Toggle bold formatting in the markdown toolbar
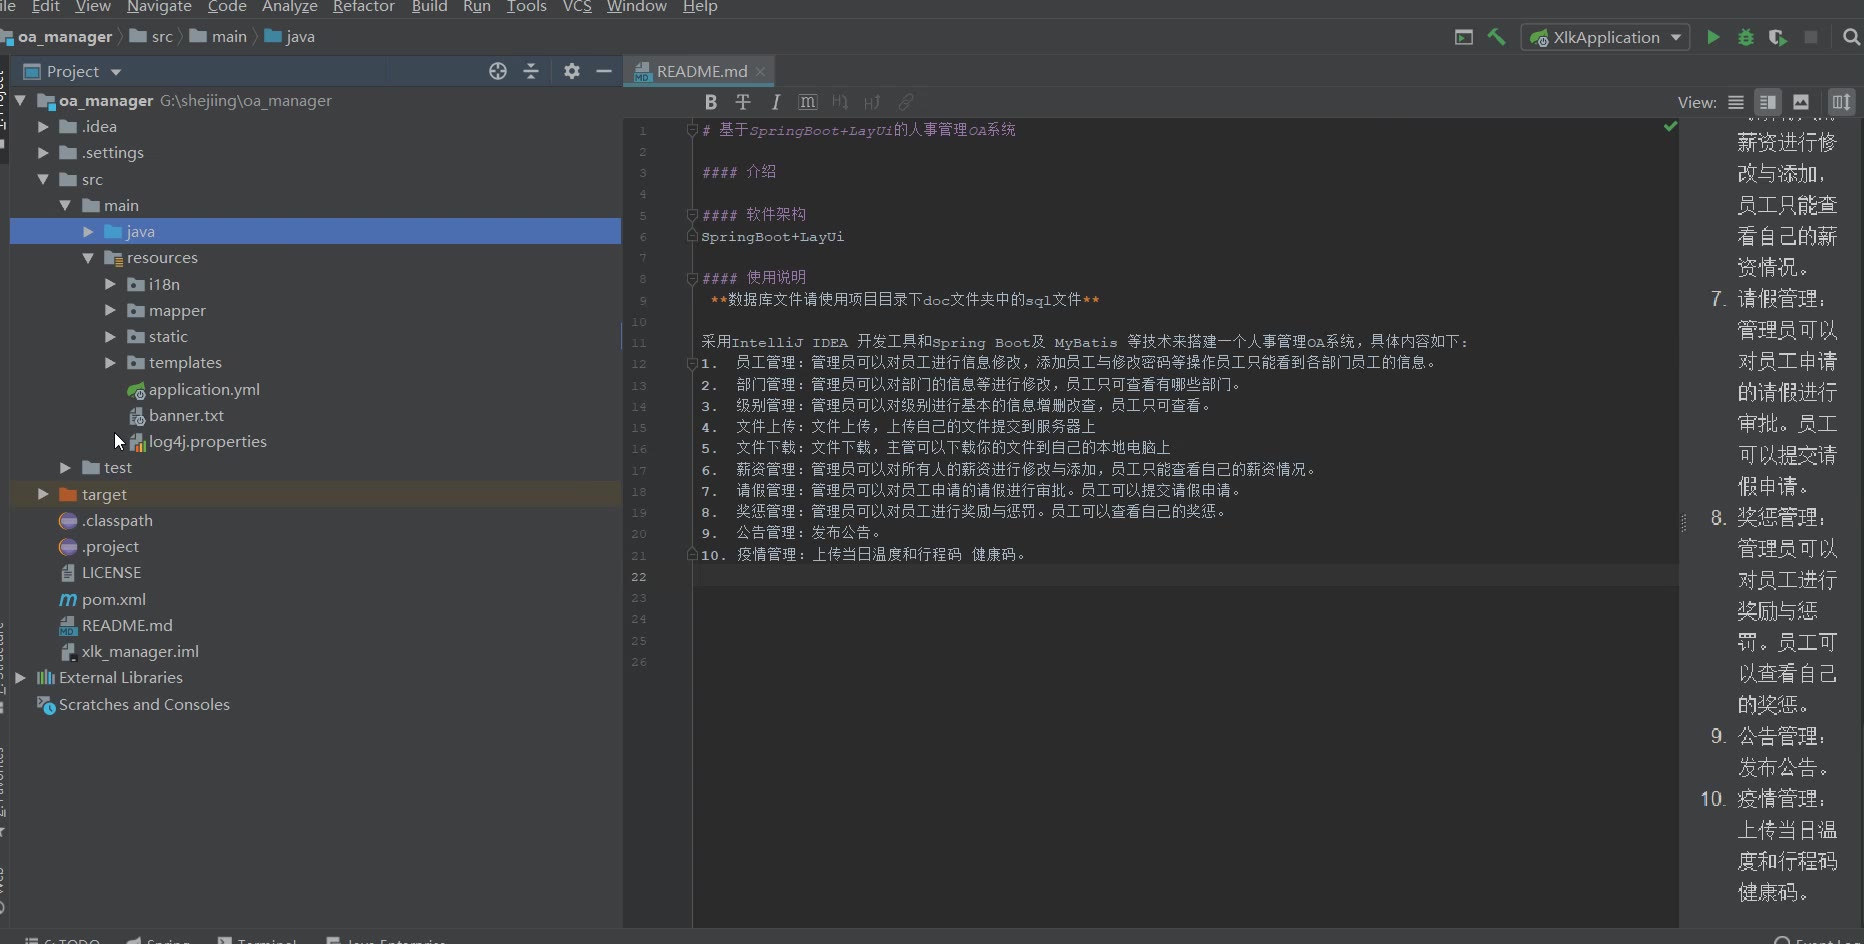1864x944 pixels. click(x=710, y=102)
